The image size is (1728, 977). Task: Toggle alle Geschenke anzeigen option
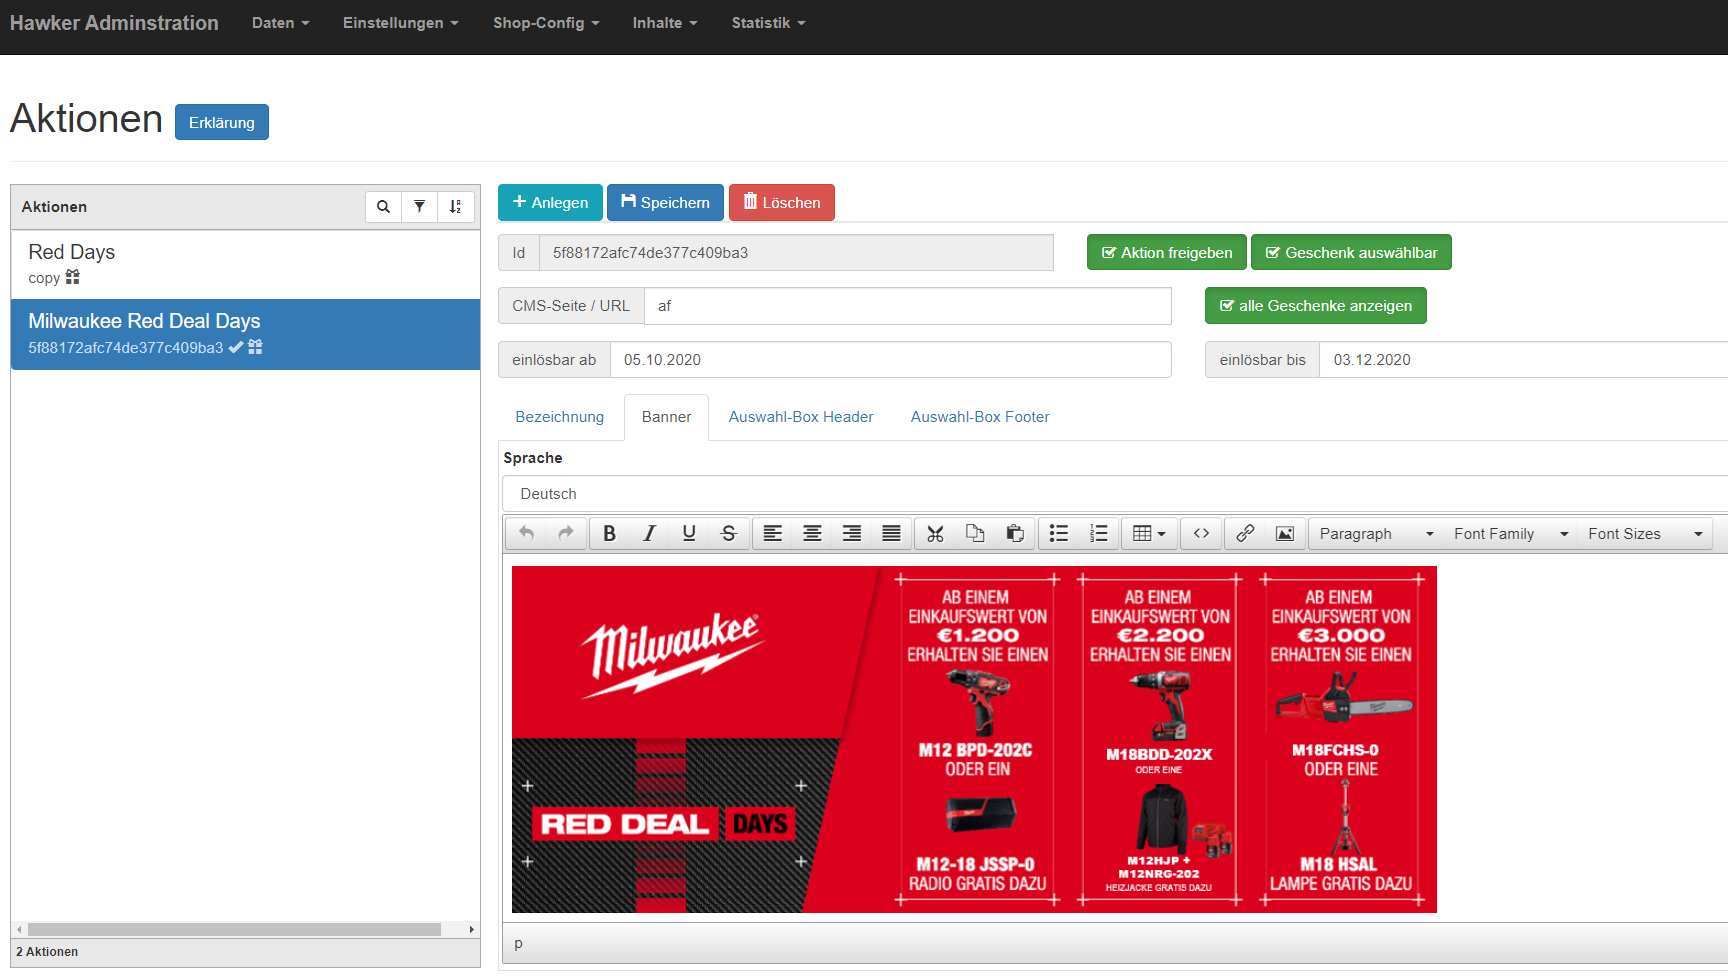click(1316, 306)
